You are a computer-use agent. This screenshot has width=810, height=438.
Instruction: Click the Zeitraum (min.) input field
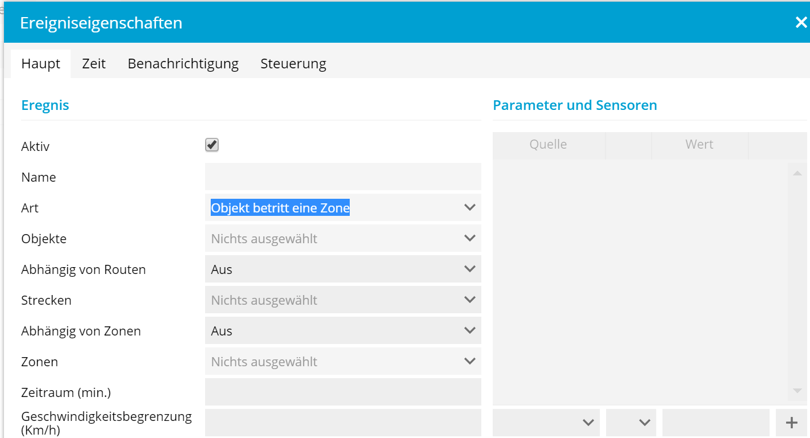(342, 392)
